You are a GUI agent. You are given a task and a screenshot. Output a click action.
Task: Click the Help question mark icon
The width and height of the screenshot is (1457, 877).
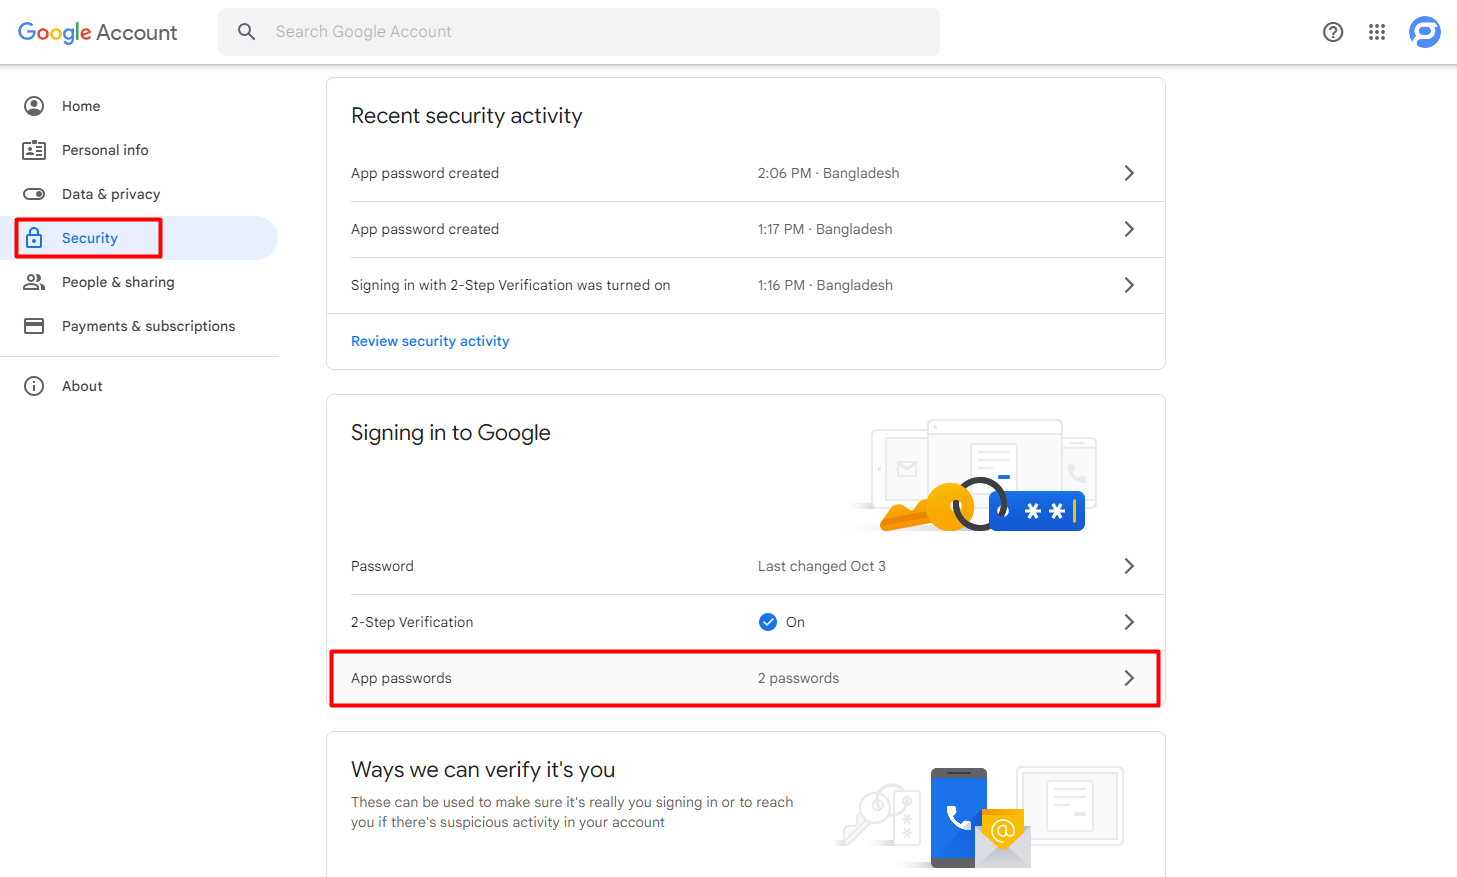point(1333,32)
